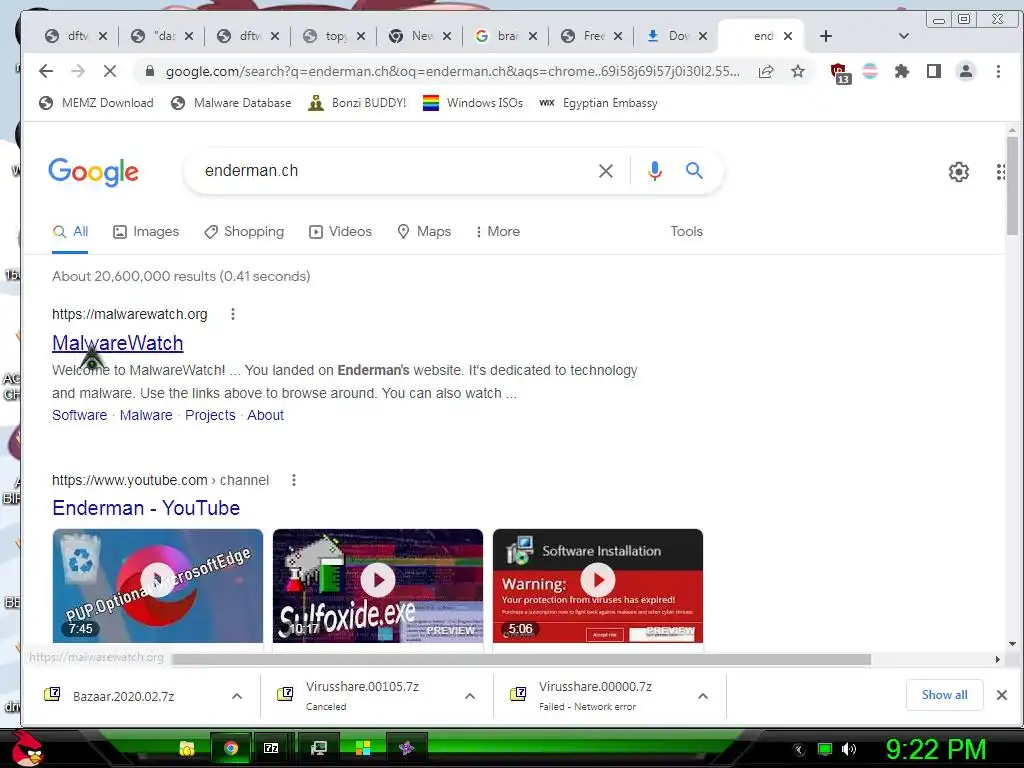Open the About sitelink
Image resolution: width=1024 pixels, height=768 pixels.
tap(265, 415)
